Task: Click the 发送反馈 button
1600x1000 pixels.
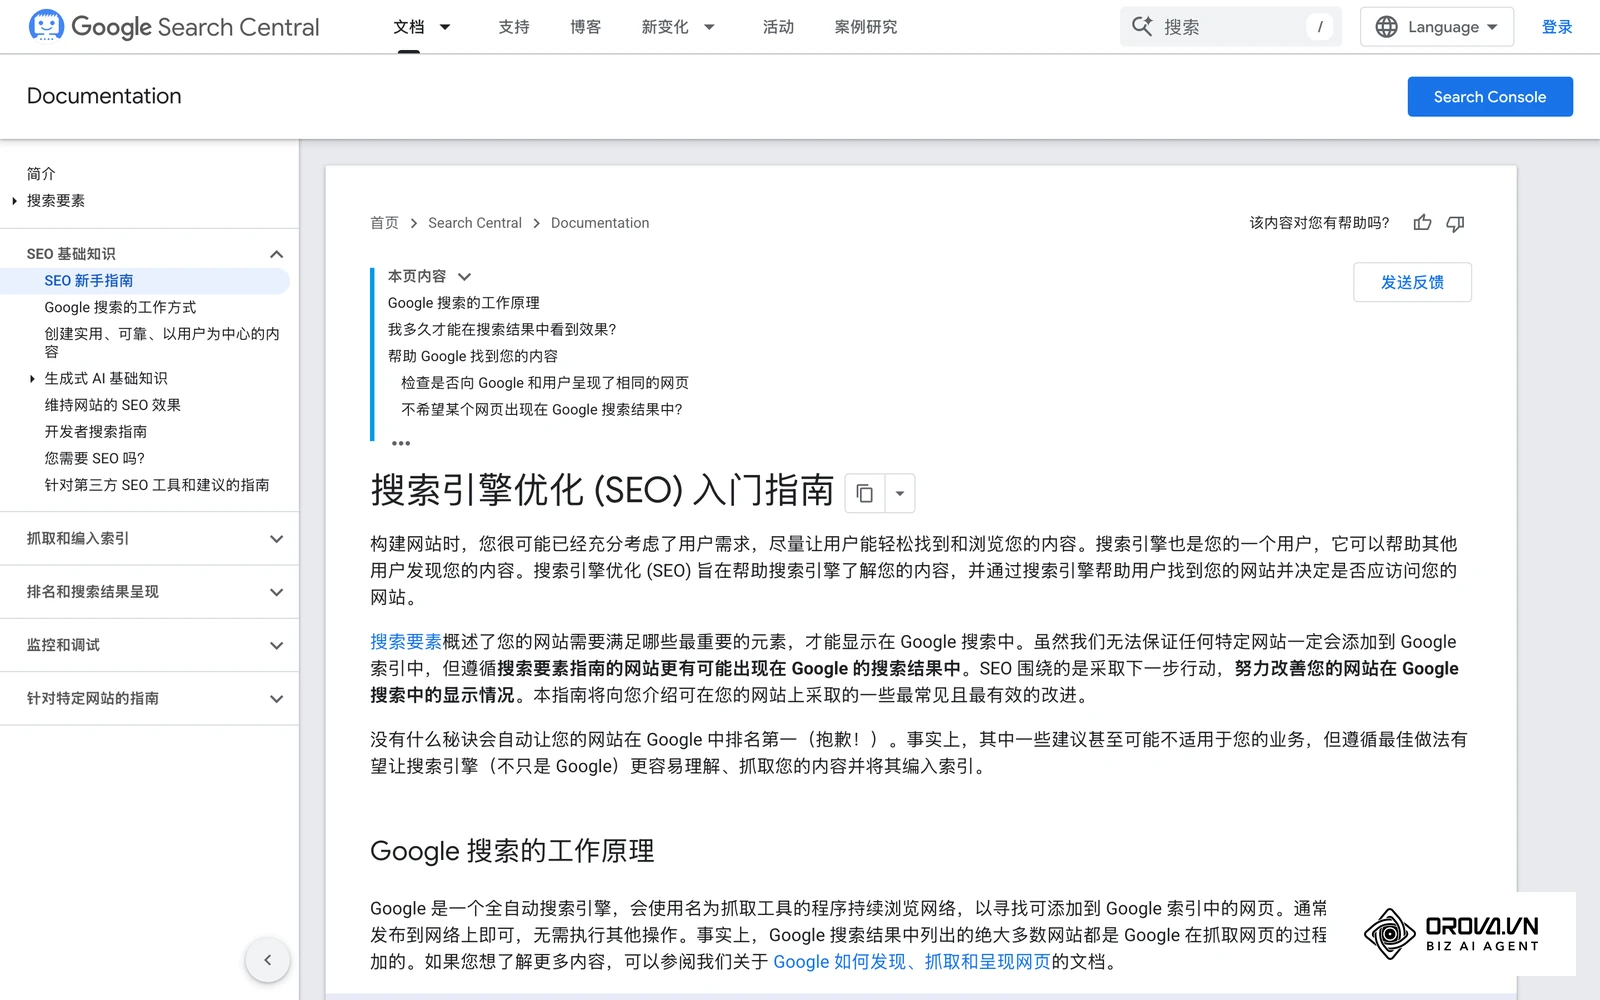Action: click(1412, 282)
